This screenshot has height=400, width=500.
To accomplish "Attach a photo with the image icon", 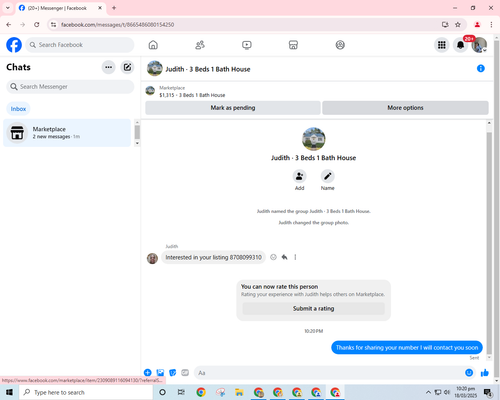I will pyautogui.click(x=160, y=373).
